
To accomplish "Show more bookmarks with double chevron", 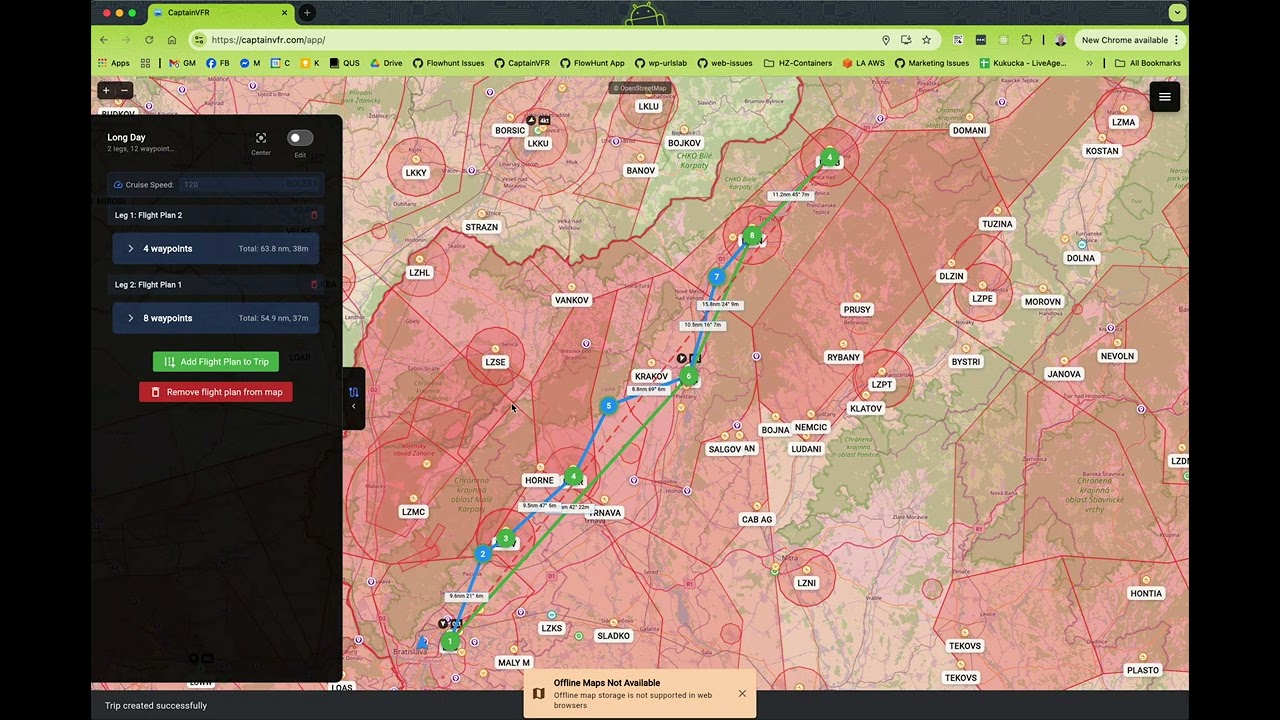I will (1089, 63).
